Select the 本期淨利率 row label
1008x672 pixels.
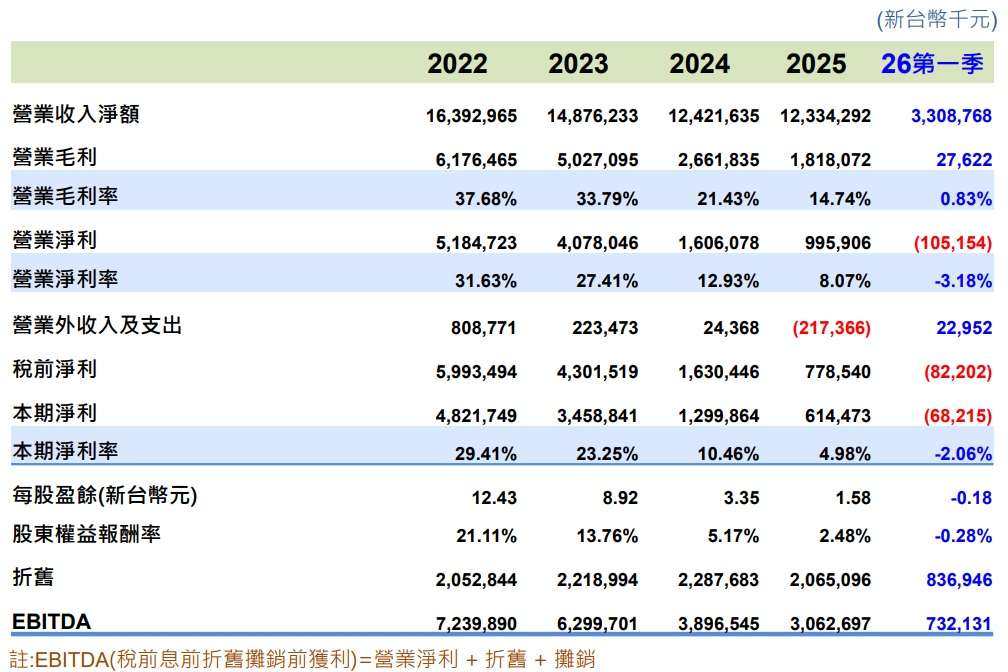click(65, 451)
